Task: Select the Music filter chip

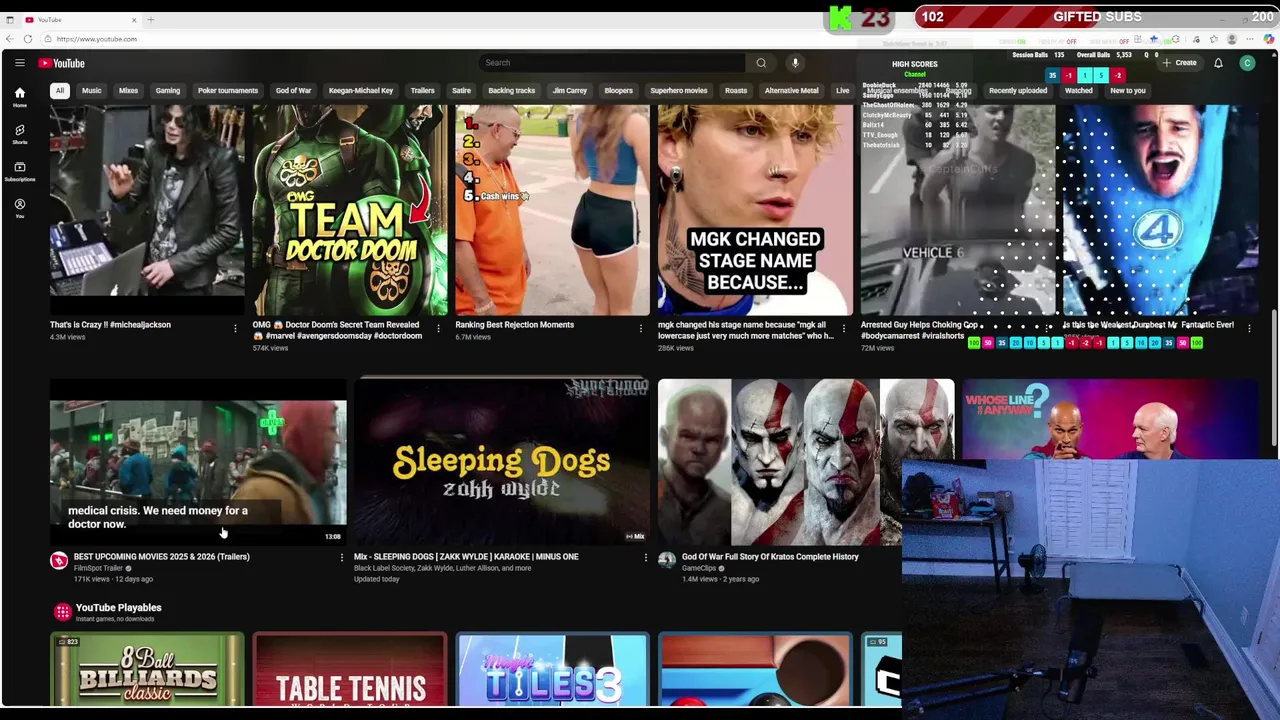Action: pyautogui.click(x=92, y=91)
